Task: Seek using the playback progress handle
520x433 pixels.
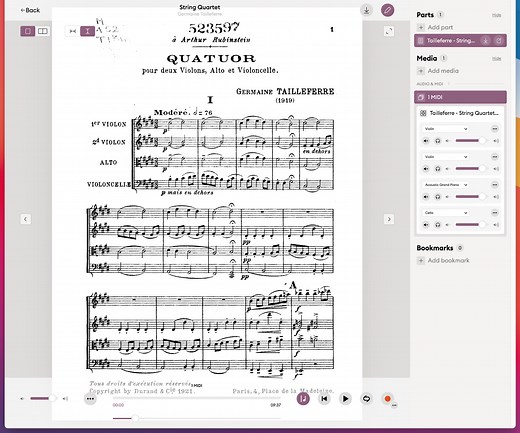Action: pos(135,418)
